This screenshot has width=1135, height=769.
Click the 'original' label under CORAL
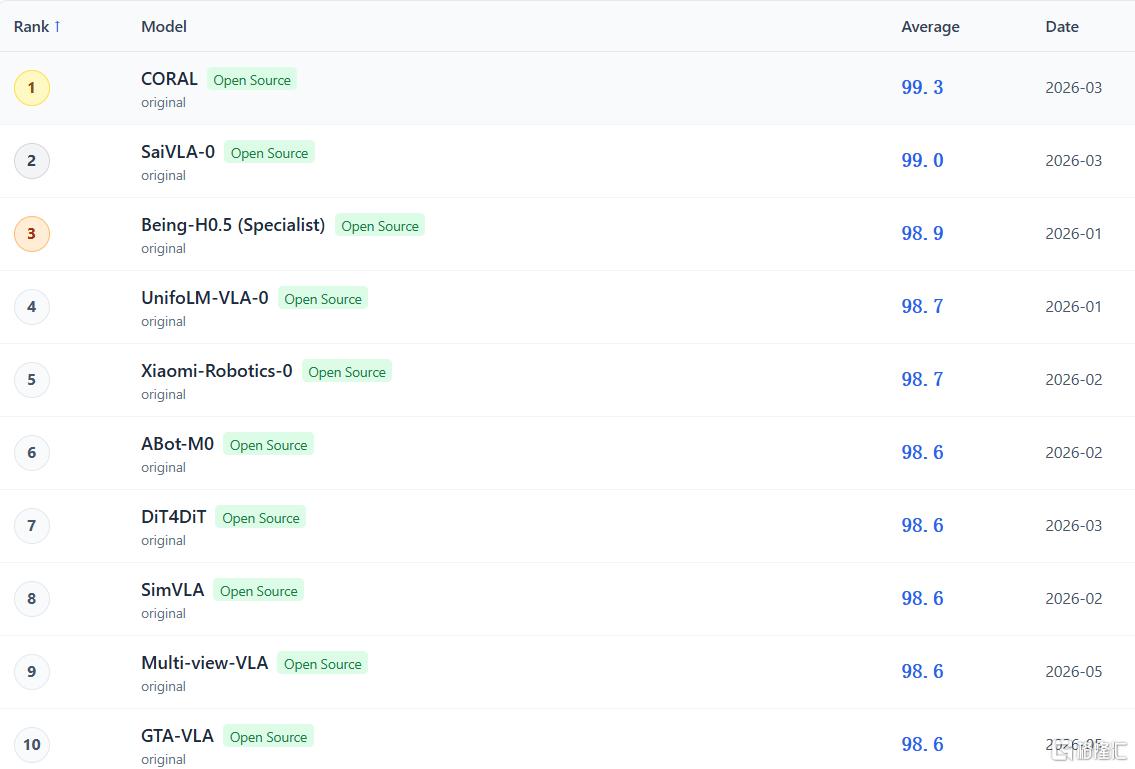pyautogui.click(x=164, y=103)
